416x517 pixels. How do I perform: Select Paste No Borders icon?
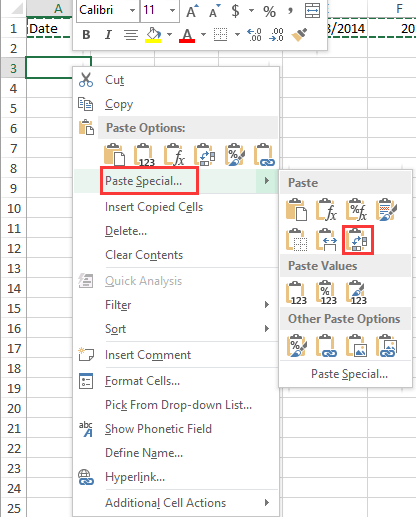[297, 240]
